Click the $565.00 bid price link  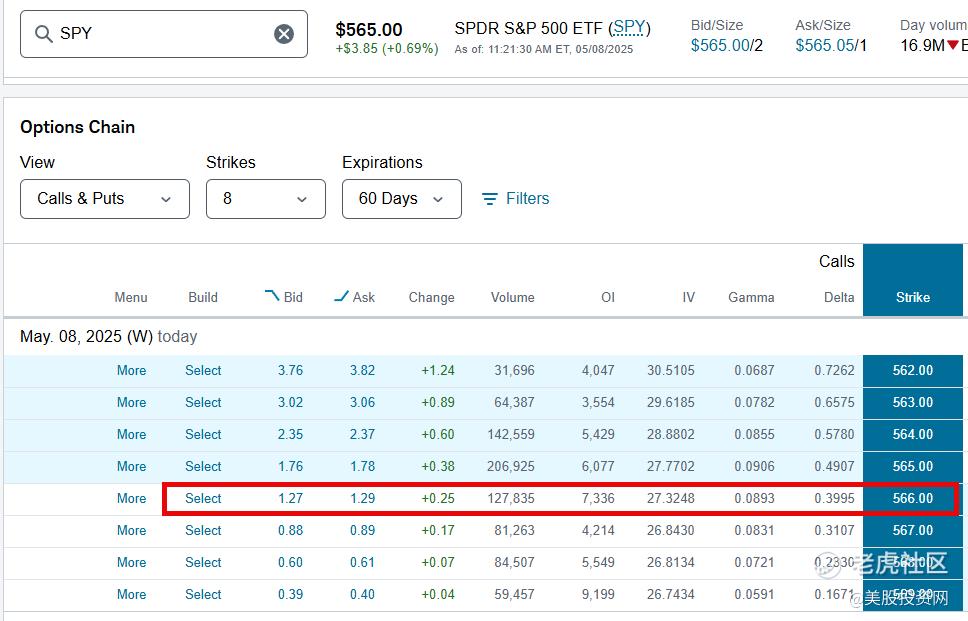pyautogui.click(x=719, y=45)
